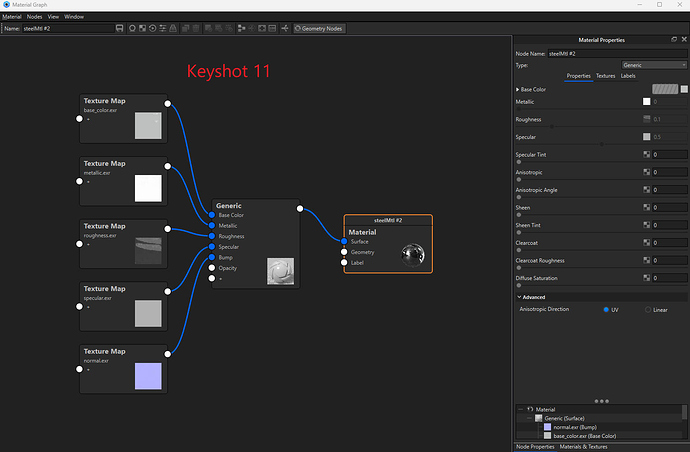Select the specular.exr Texture Map node thumbnail

point(148,313)
